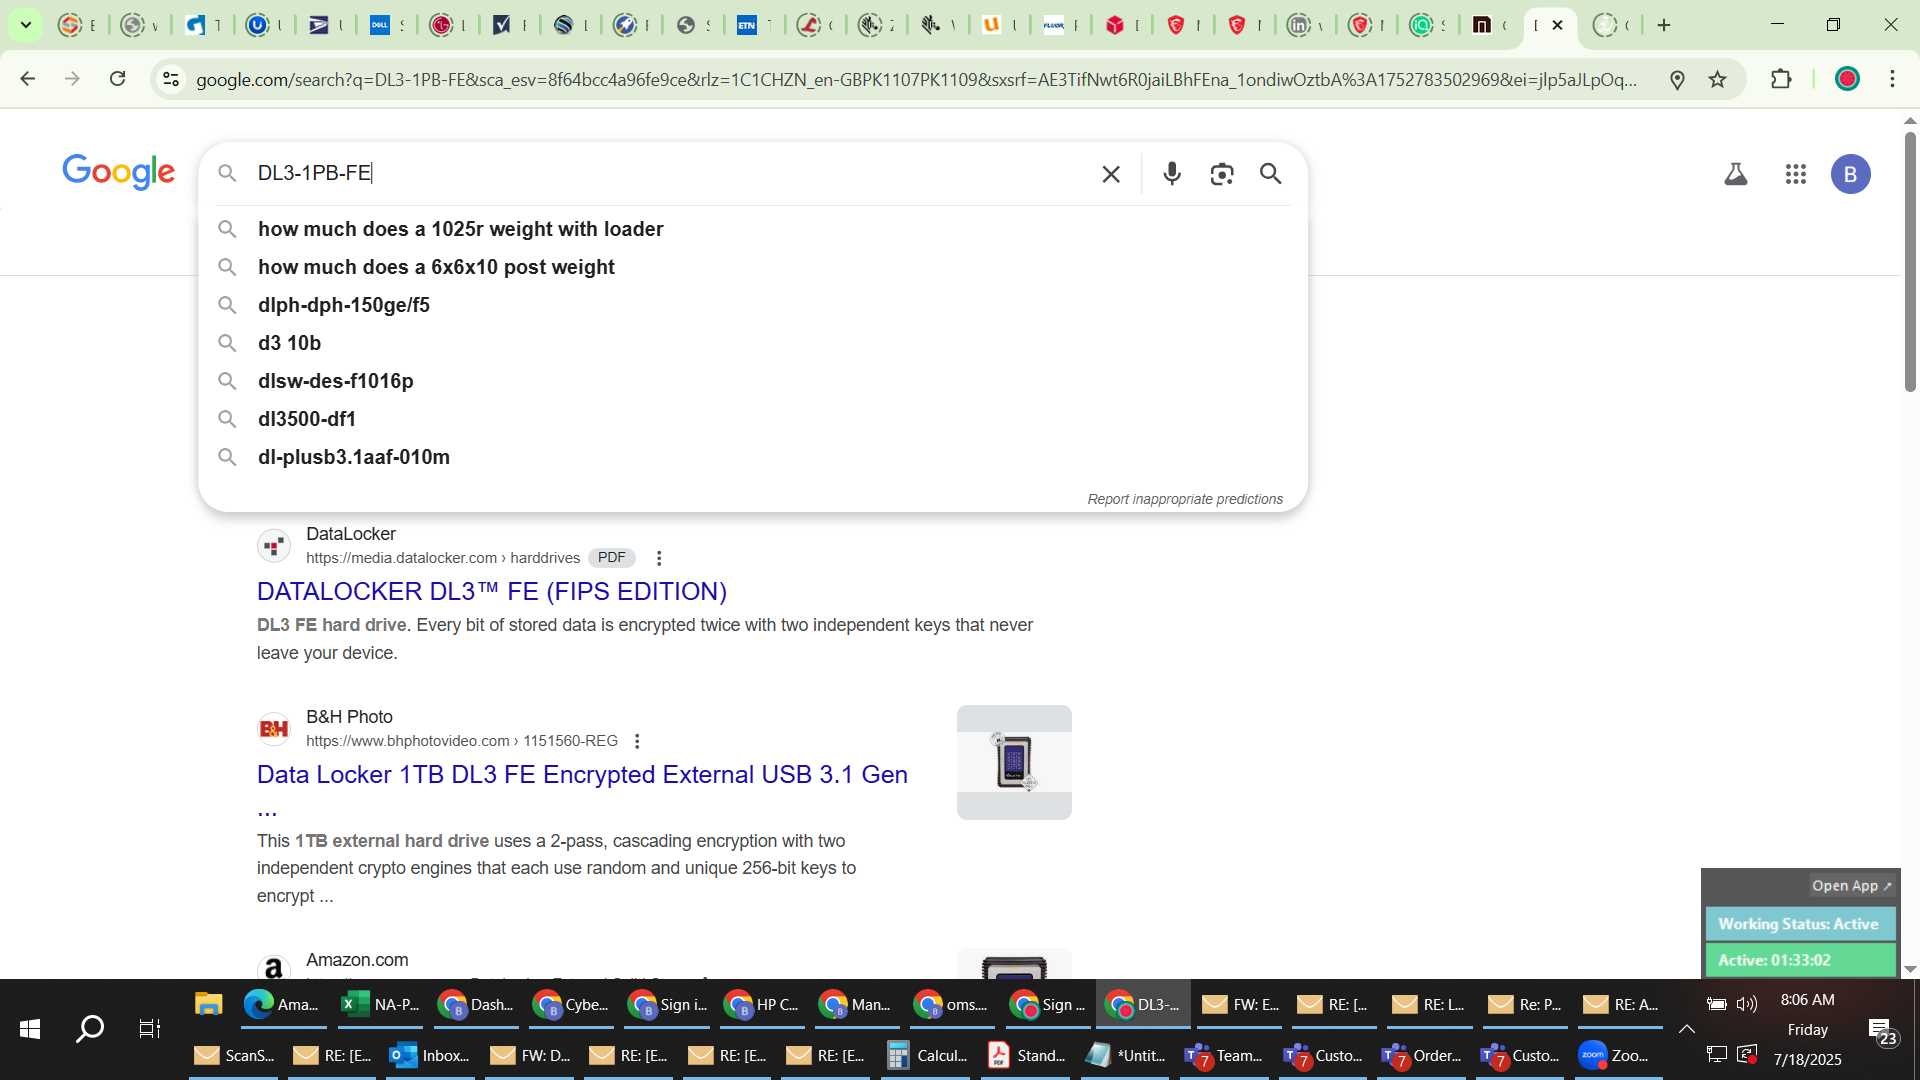Open Search by image camera icon
The width and height of the screenshot is (1920, 1080).
point(1221,174)
